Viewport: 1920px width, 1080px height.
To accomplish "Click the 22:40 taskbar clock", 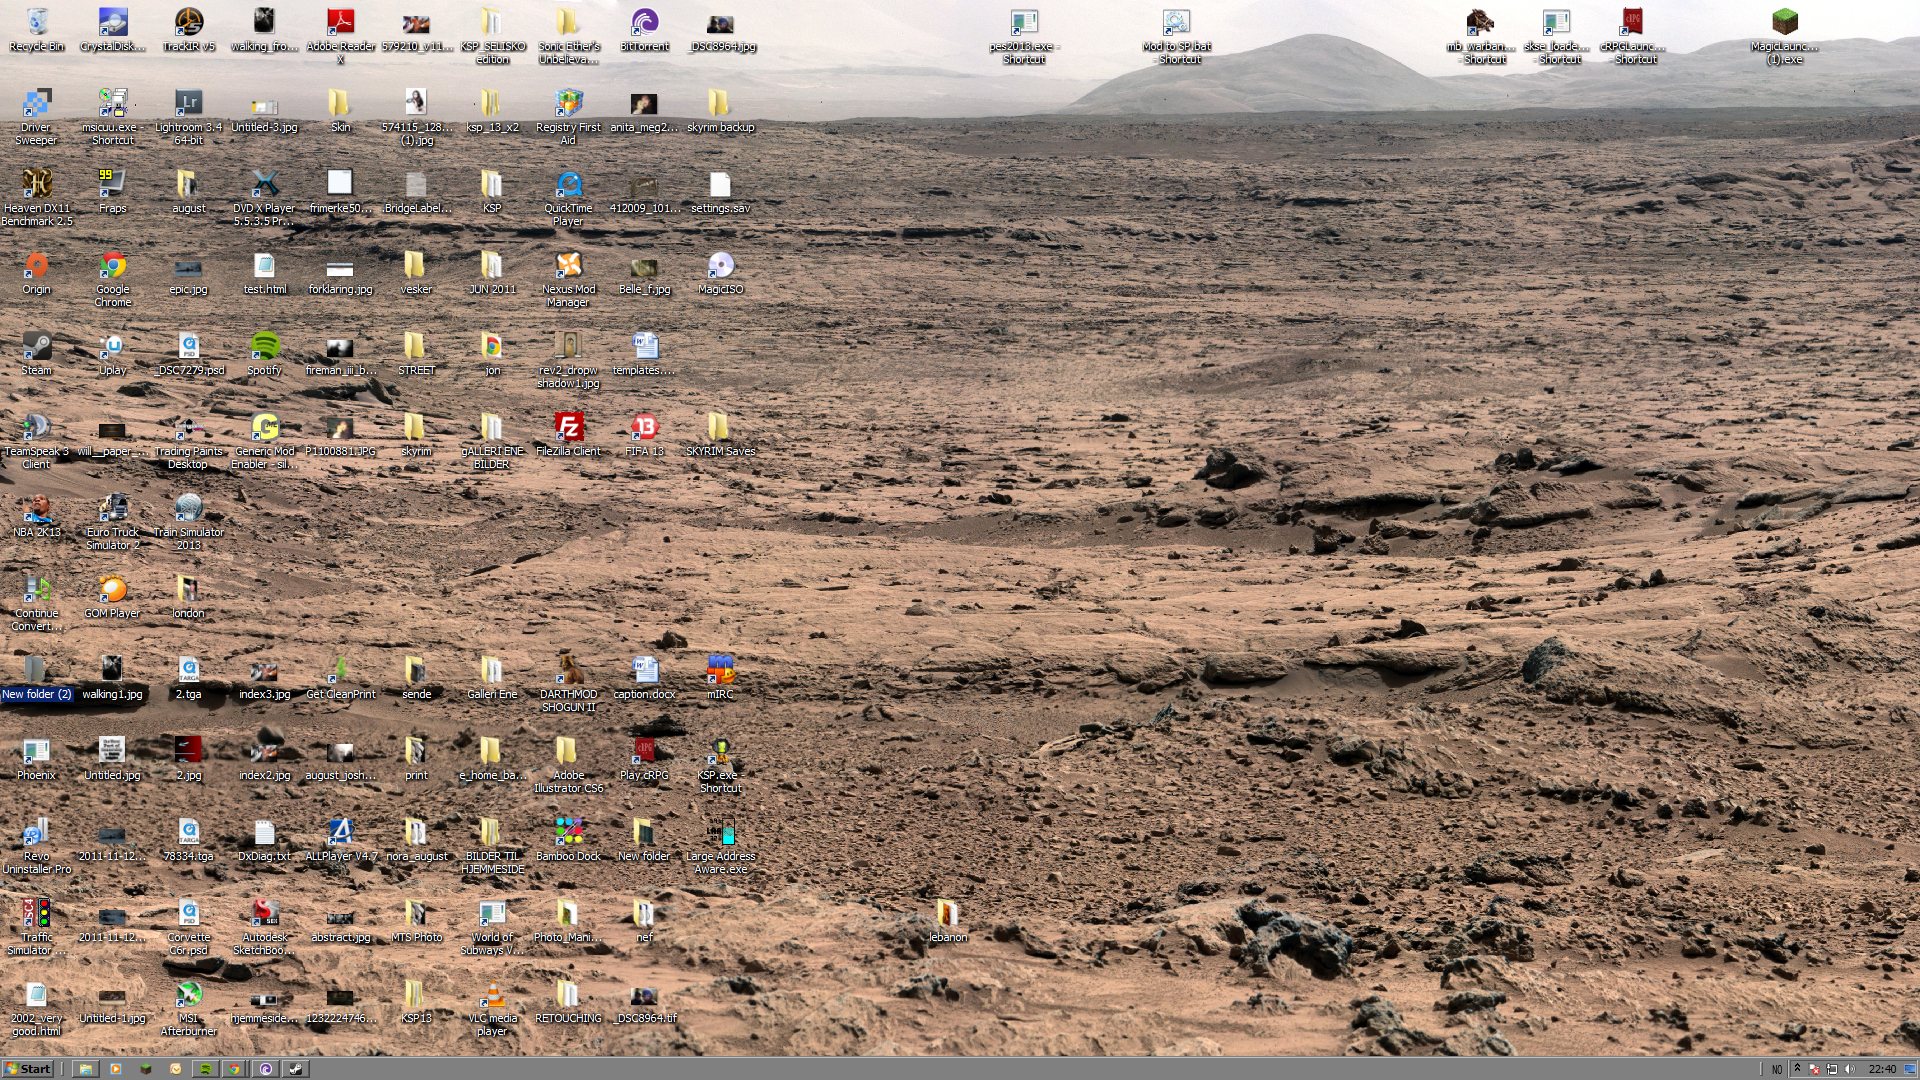I will pyautogui.click(x=1882, y=1069).
